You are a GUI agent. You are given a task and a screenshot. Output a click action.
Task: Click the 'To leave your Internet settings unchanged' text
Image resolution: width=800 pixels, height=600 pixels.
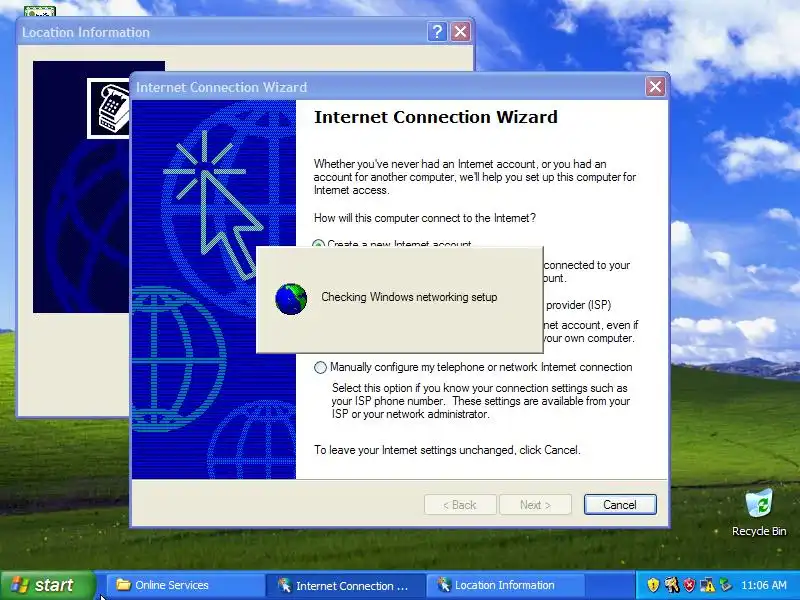(x=447, y=450)
